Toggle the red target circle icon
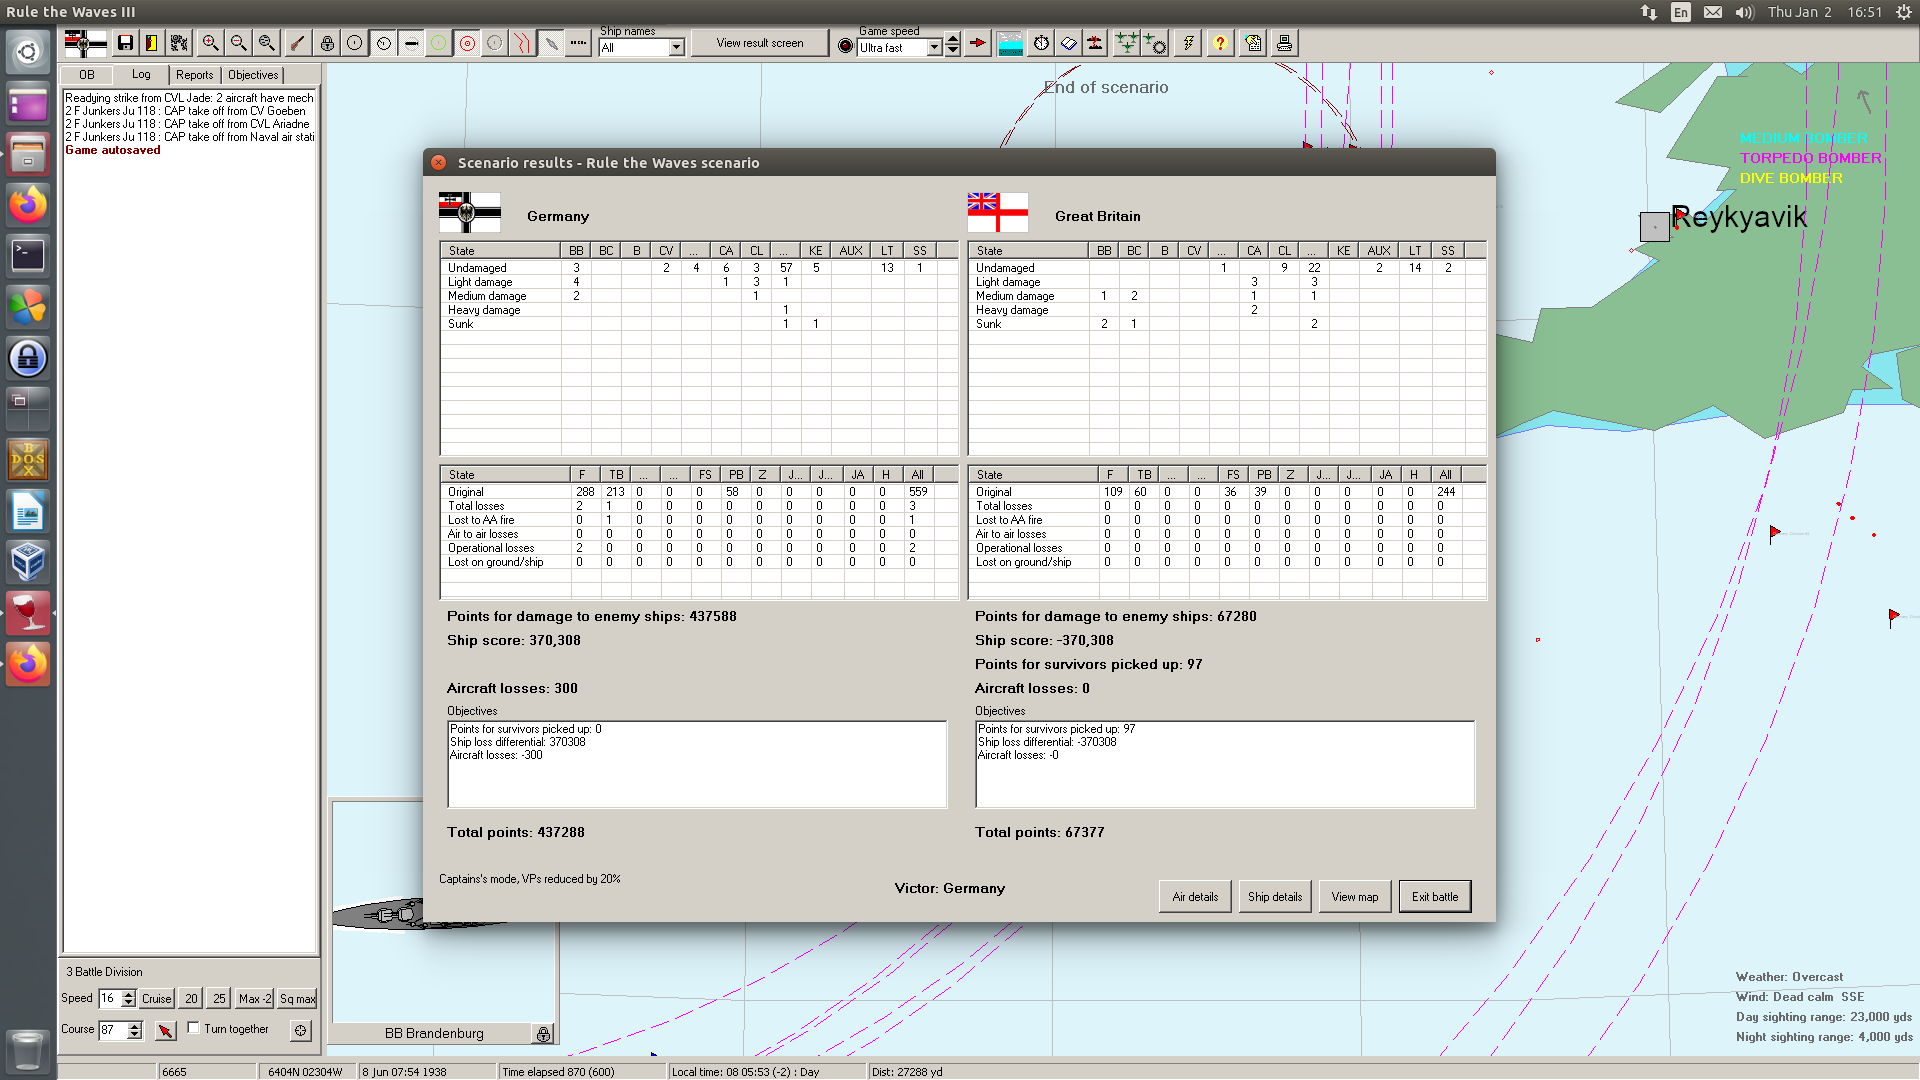Image resolution: width=1920 pixels, height=1080 pixels. pos(467,43)
